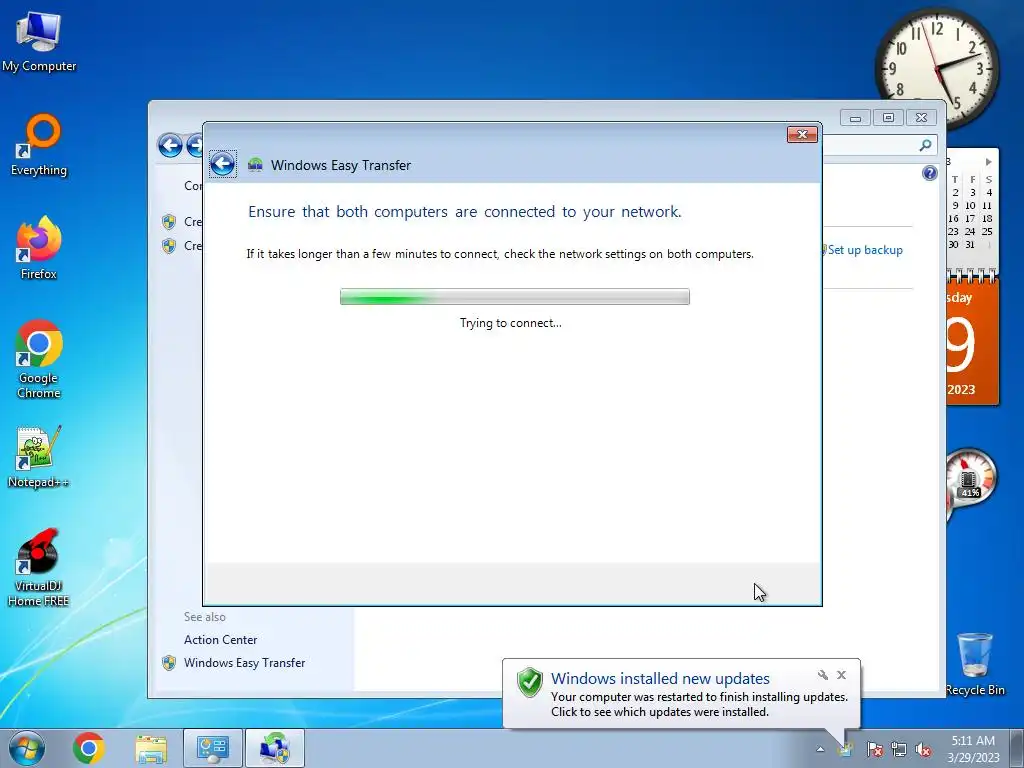The height and width of the screenshot is (768, 1024).
Task: Open Help in the Control Panel window
Action: pyautogui.click(x=930, y=173)
